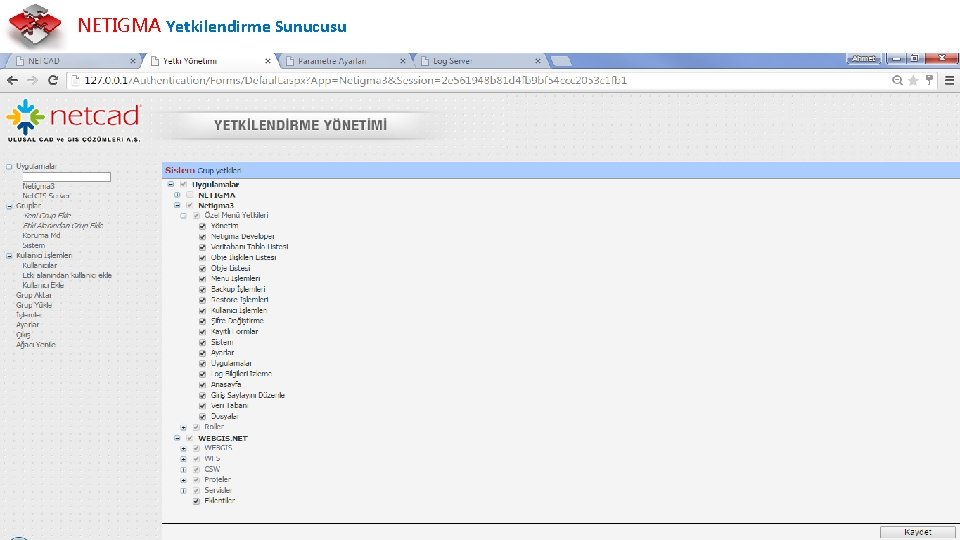Uncheck the Netigma Developer checkbox
This screenshot has height=540, width=960.
coord(203,236)
